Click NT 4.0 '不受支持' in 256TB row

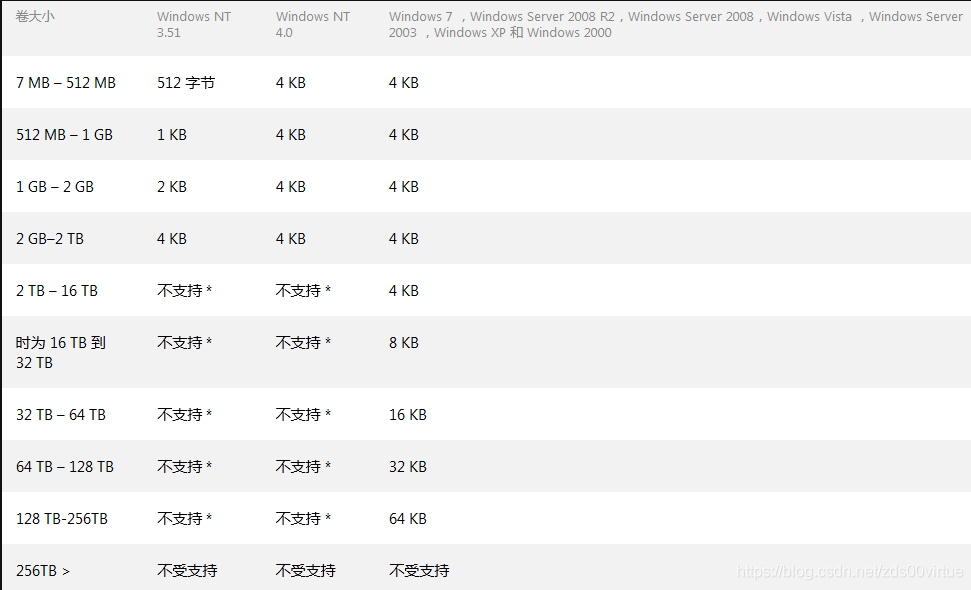click(306, 570)
